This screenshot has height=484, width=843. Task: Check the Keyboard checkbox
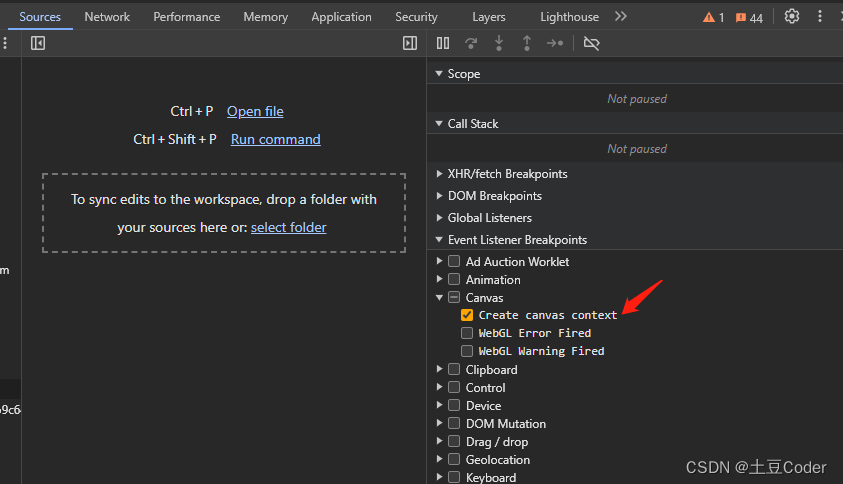pos(454,477)
